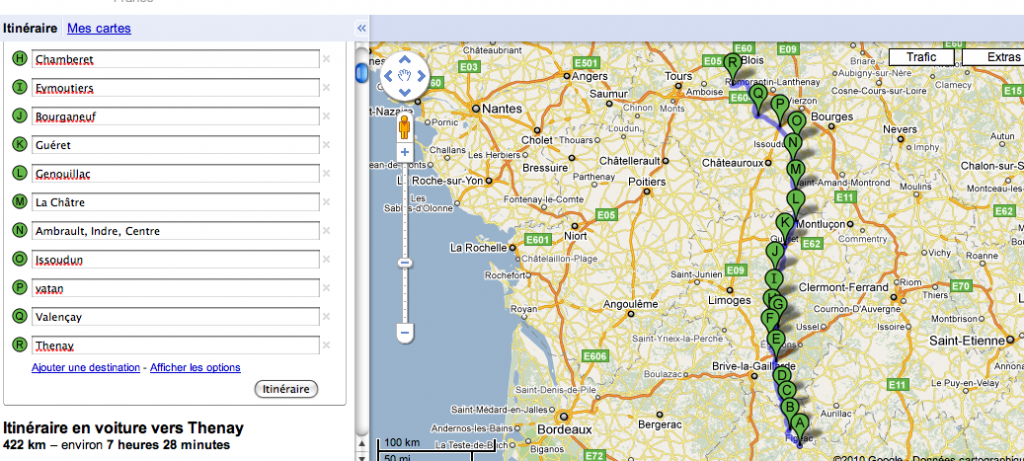Click map marker A near Figeac

(801, 426)
